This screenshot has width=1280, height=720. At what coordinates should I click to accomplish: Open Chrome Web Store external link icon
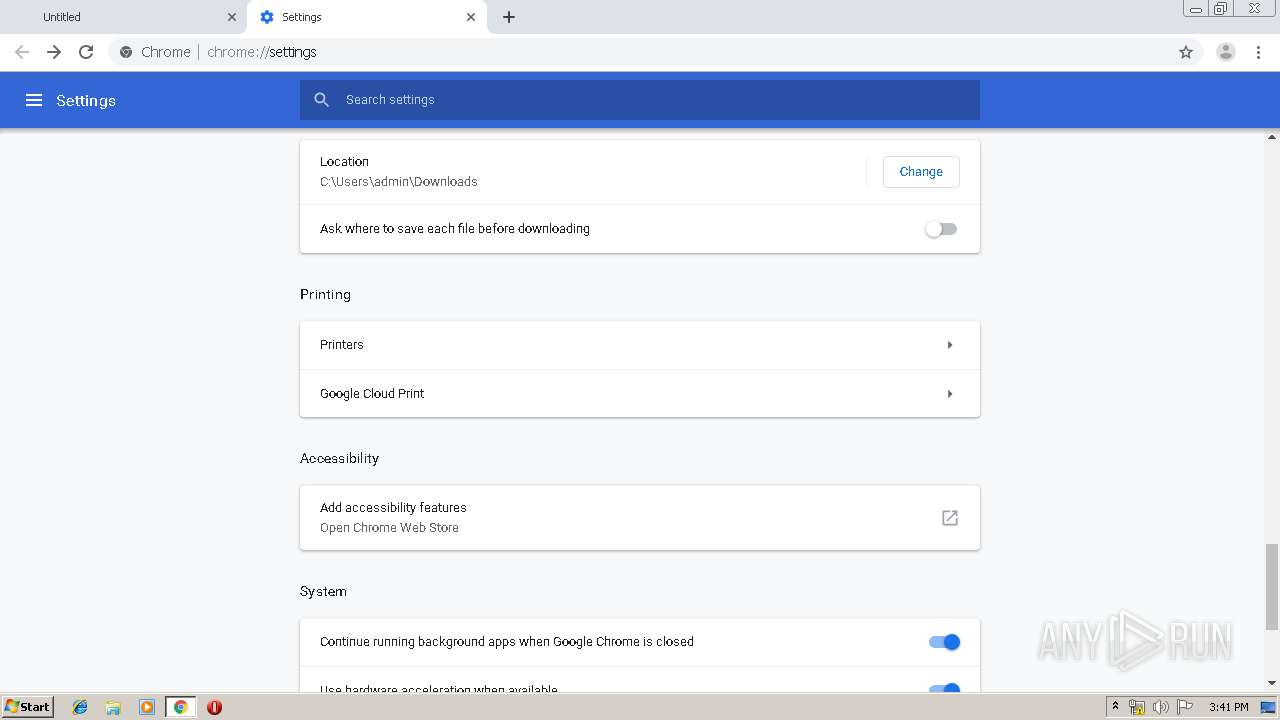coord(950,518)
